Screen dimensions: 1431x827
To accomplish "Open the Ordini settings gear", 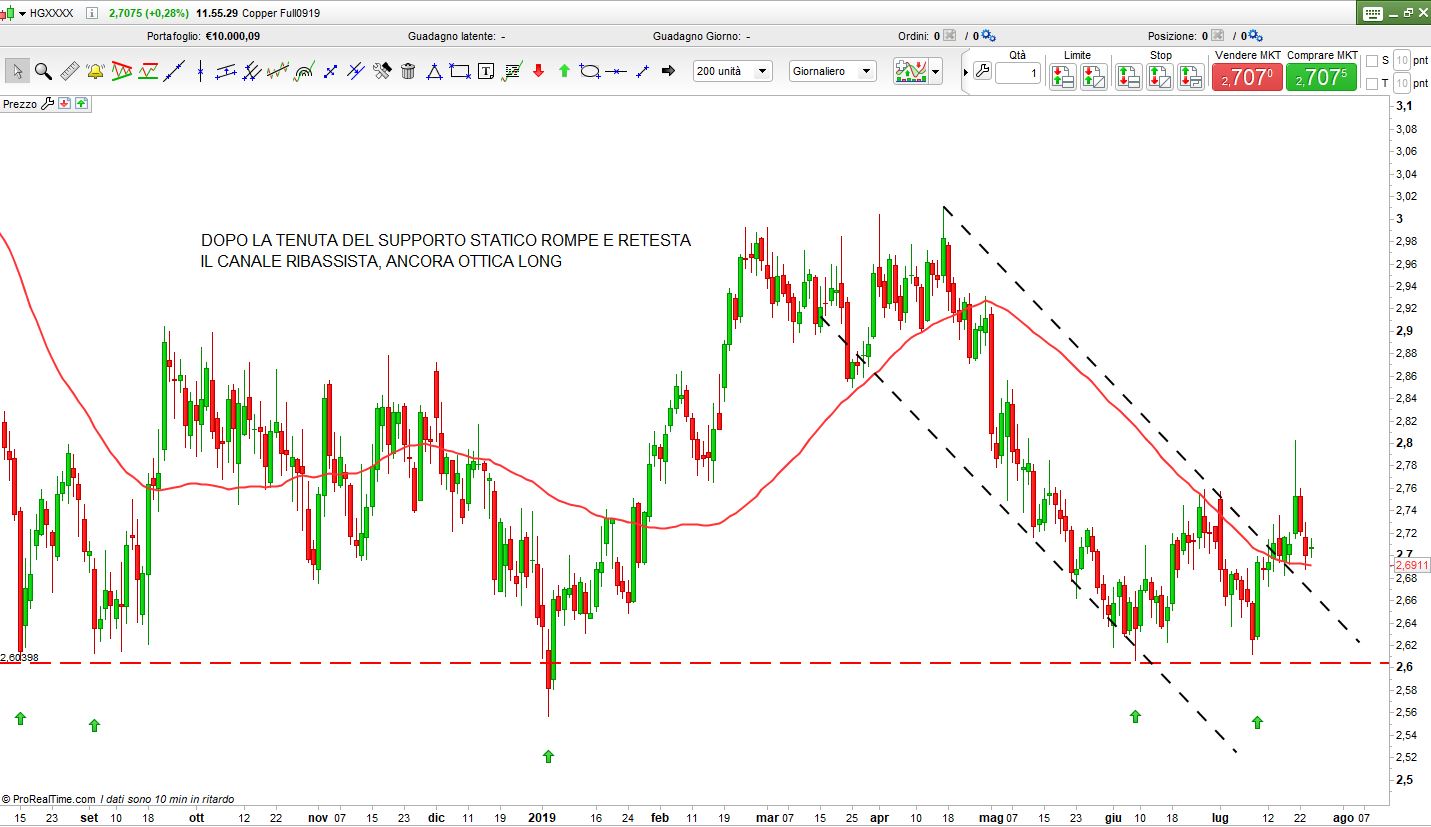I will pyautogui.click(x=987, y=36).
